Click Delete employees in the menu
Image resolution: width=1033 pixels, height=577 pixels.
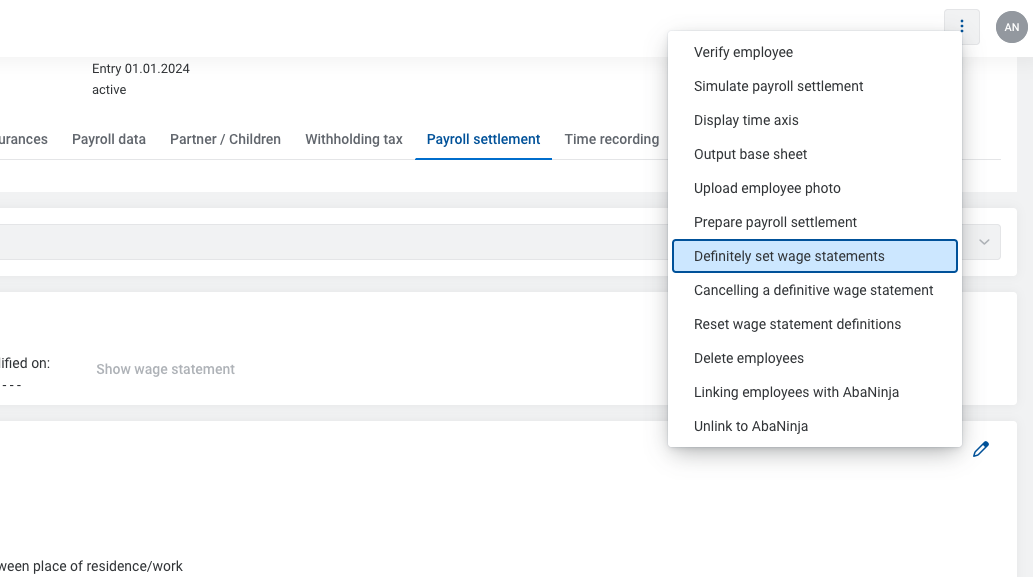tap(748, 358)
